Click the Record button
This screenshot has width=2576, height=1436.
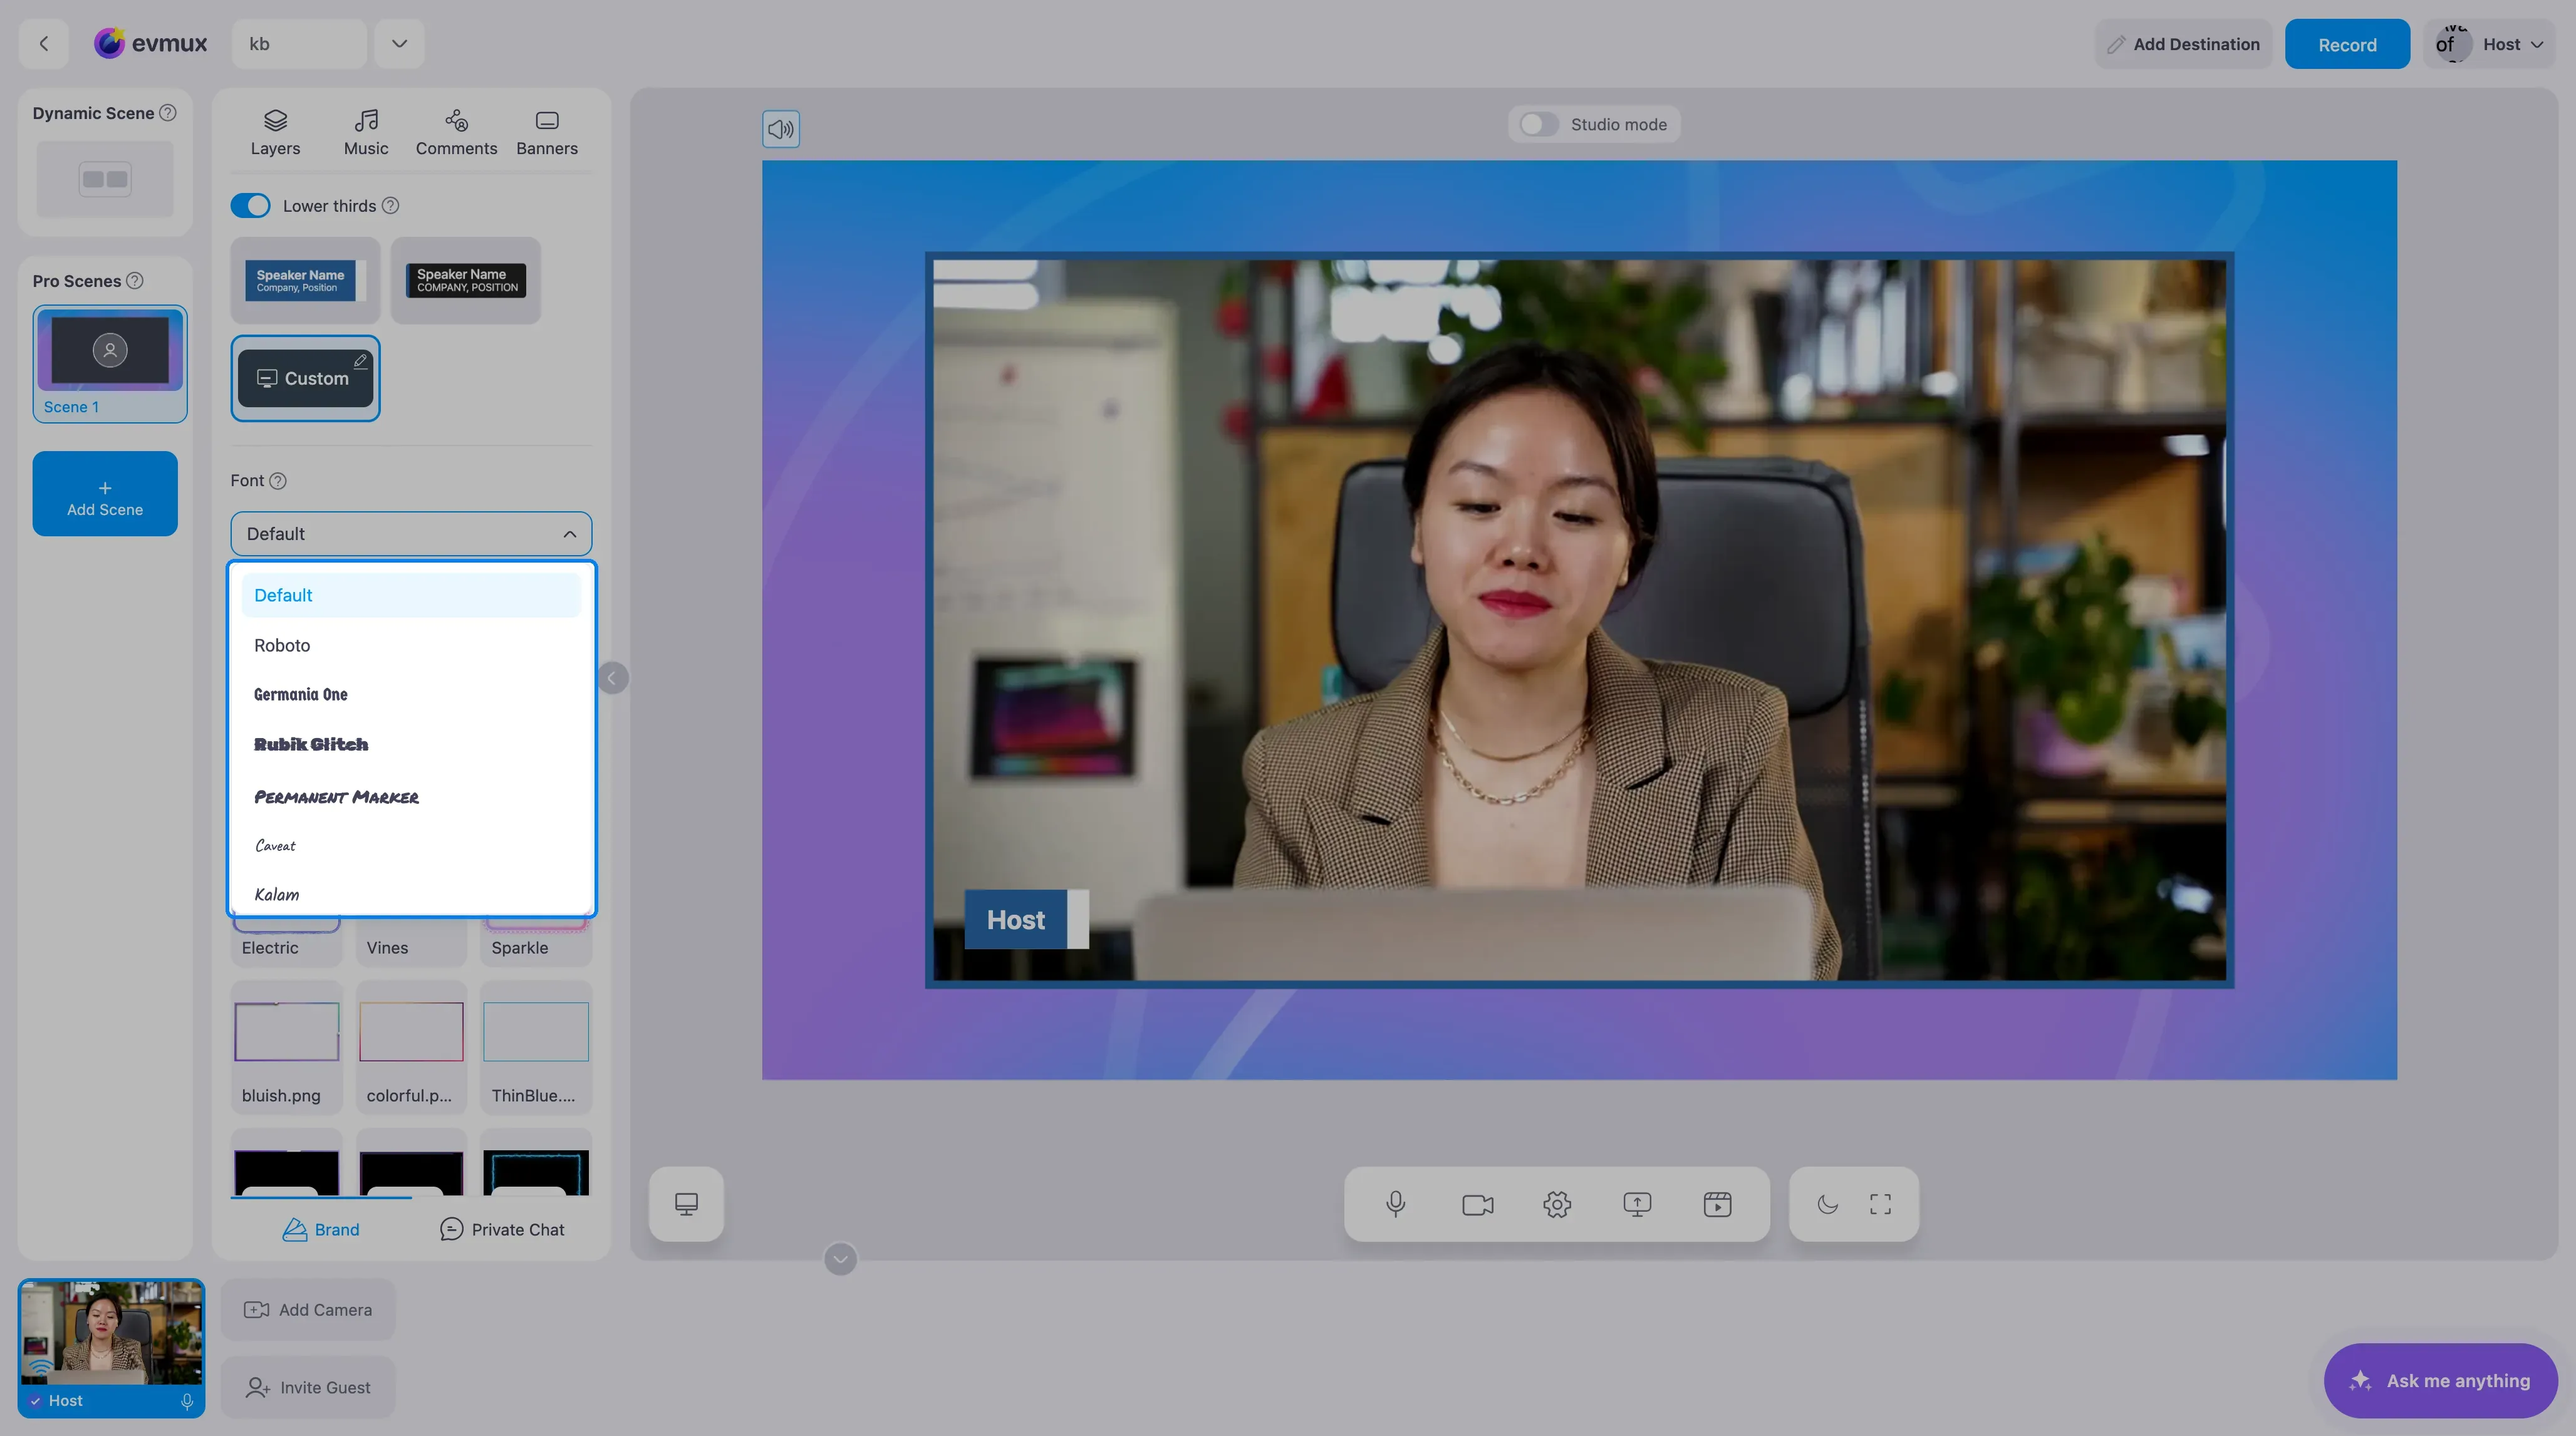pos(2347,44)
